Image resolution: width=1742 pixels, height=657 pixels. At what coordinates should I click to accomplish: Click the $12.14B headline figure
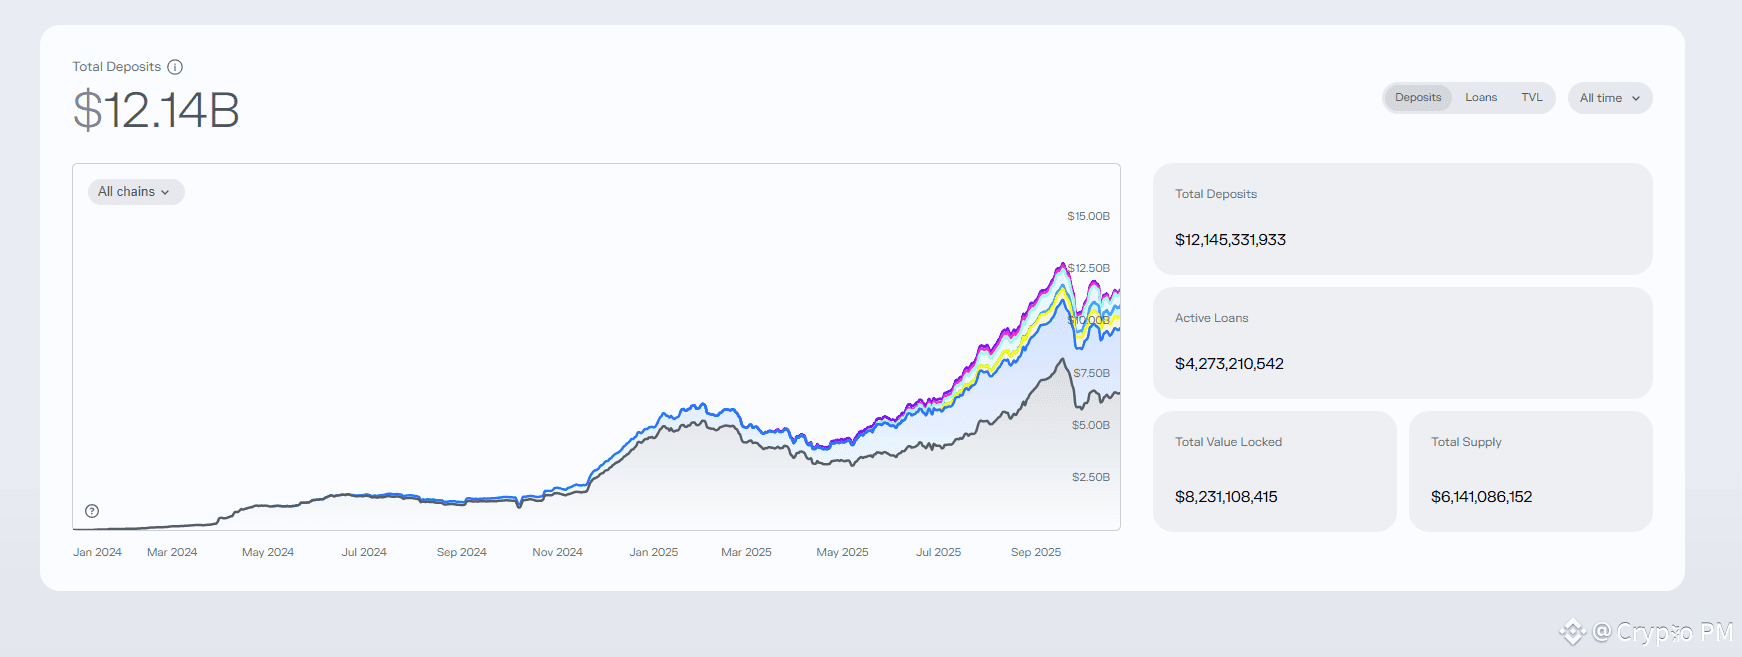click(x=156, y=110)
